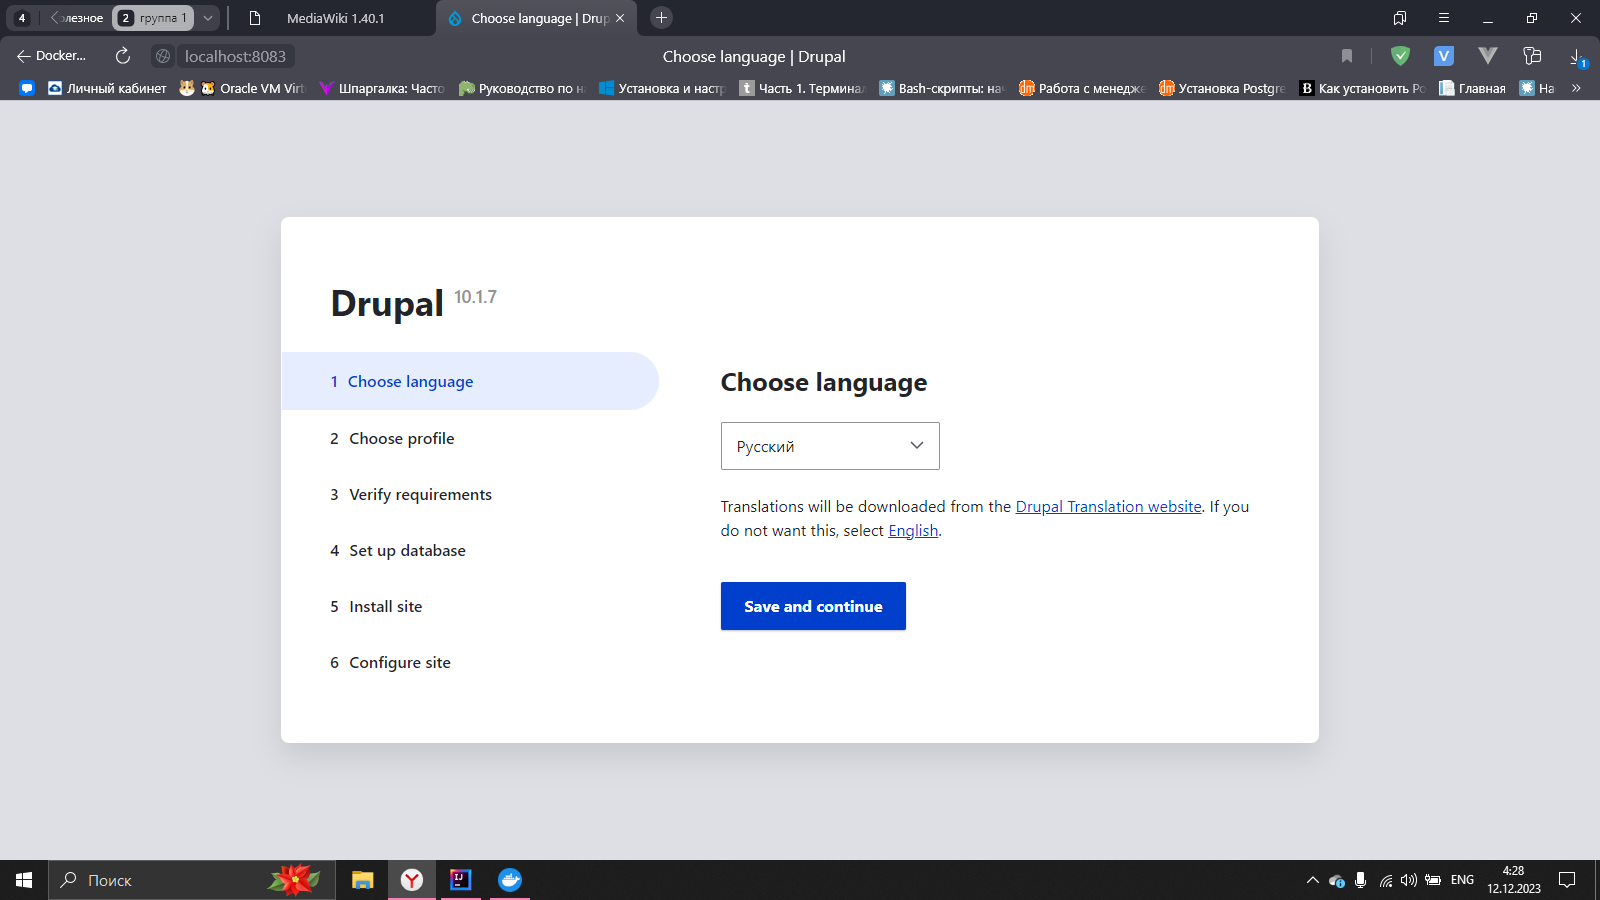
Task: Open the network tray icon
Action: 1385,880
